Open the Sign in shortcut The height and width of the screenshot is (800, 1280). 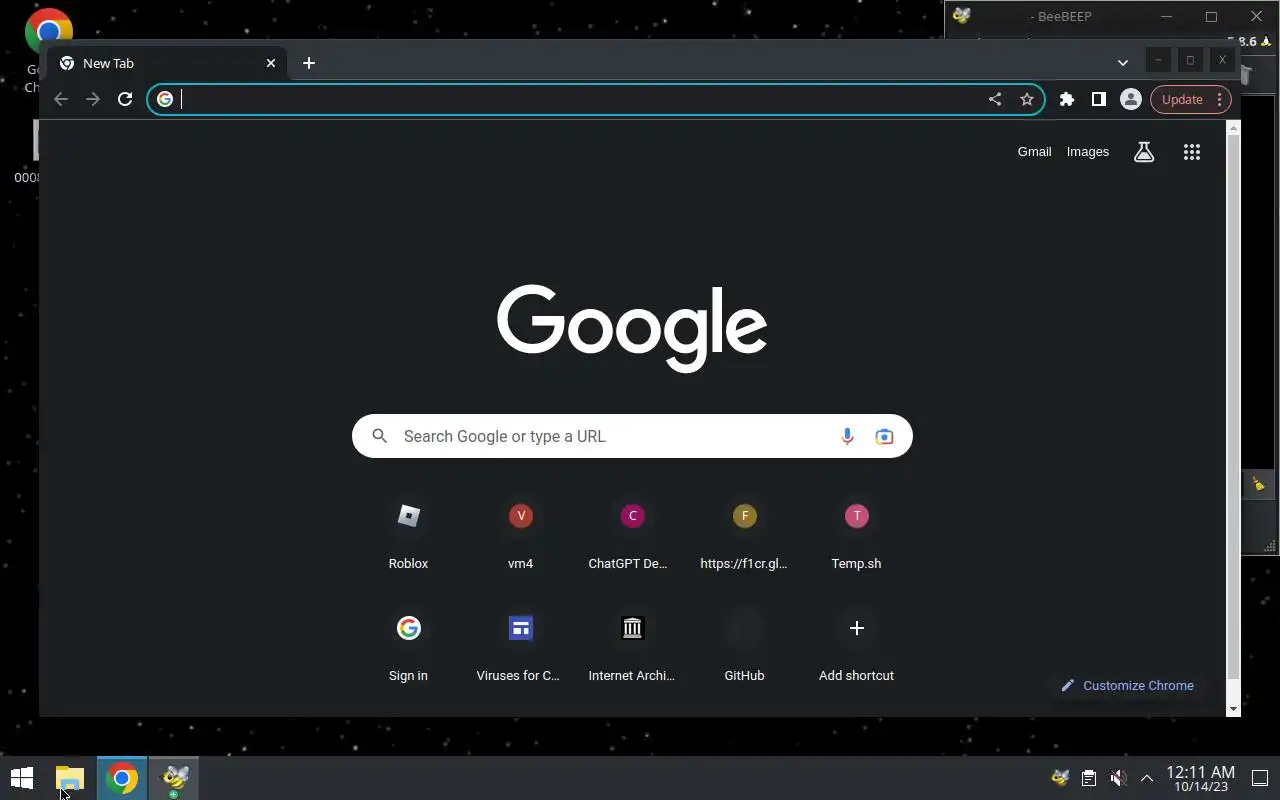(408, 648)
